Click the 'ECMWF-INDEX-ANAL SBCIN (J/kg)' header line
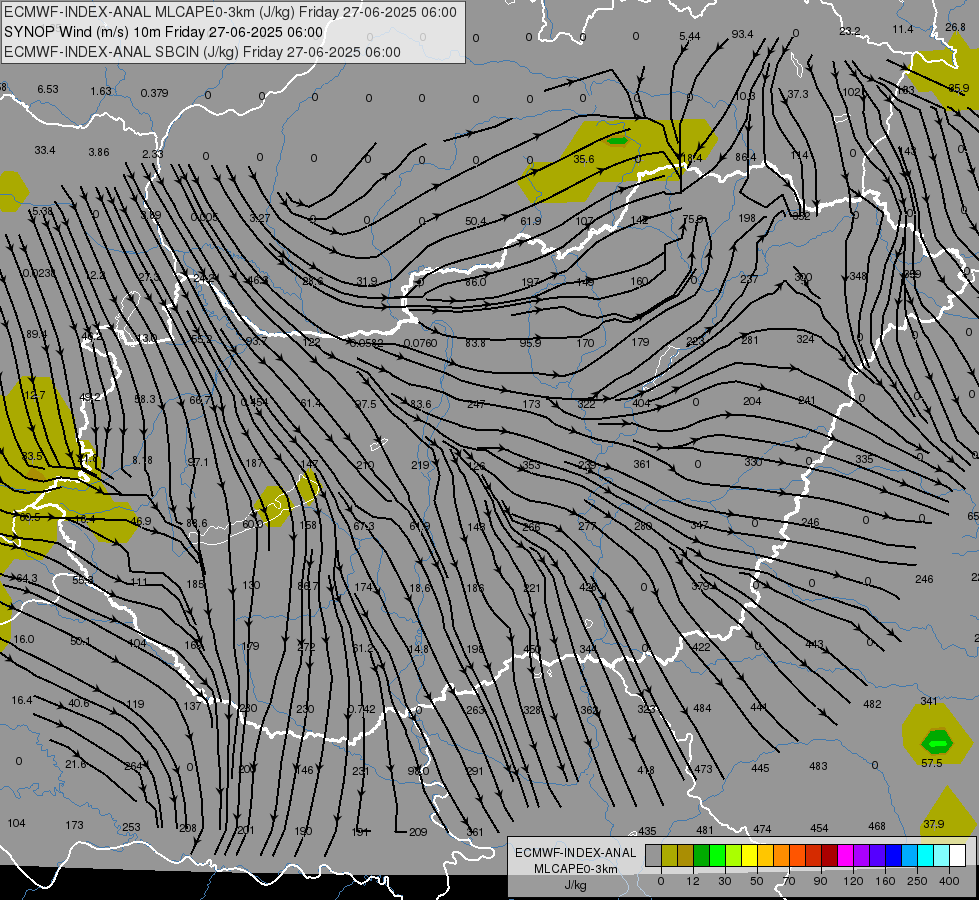The height and width of the screenshot is (900, 979). pyautogui.click(x=121, y=52)
